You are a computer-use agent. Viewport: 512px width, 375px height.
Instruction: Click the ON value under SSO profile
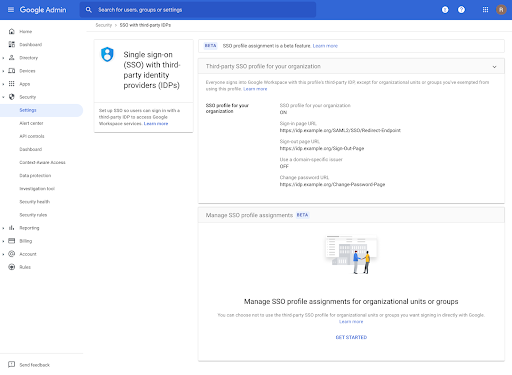283,112
